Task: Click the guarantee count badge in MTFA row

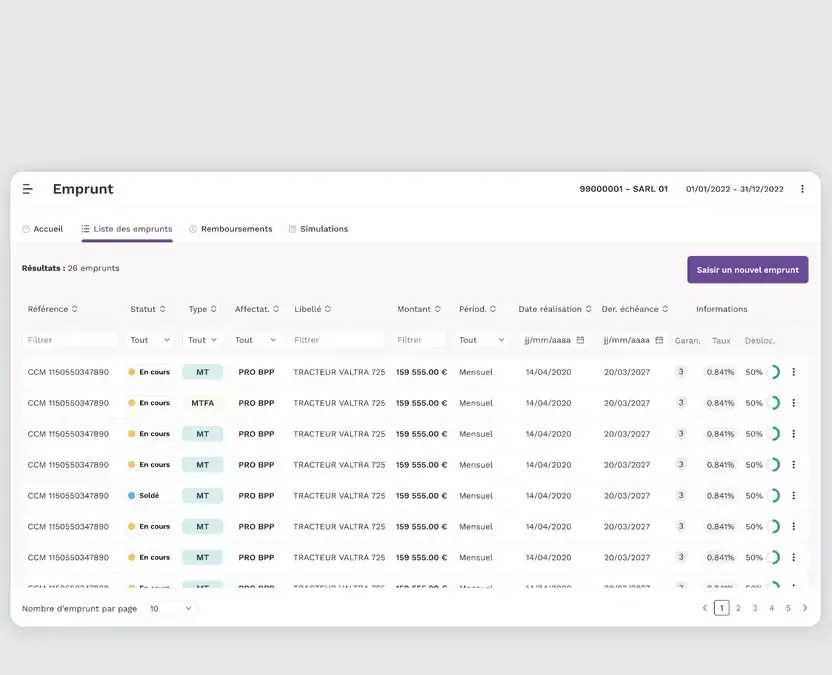Action: (681, 403)
